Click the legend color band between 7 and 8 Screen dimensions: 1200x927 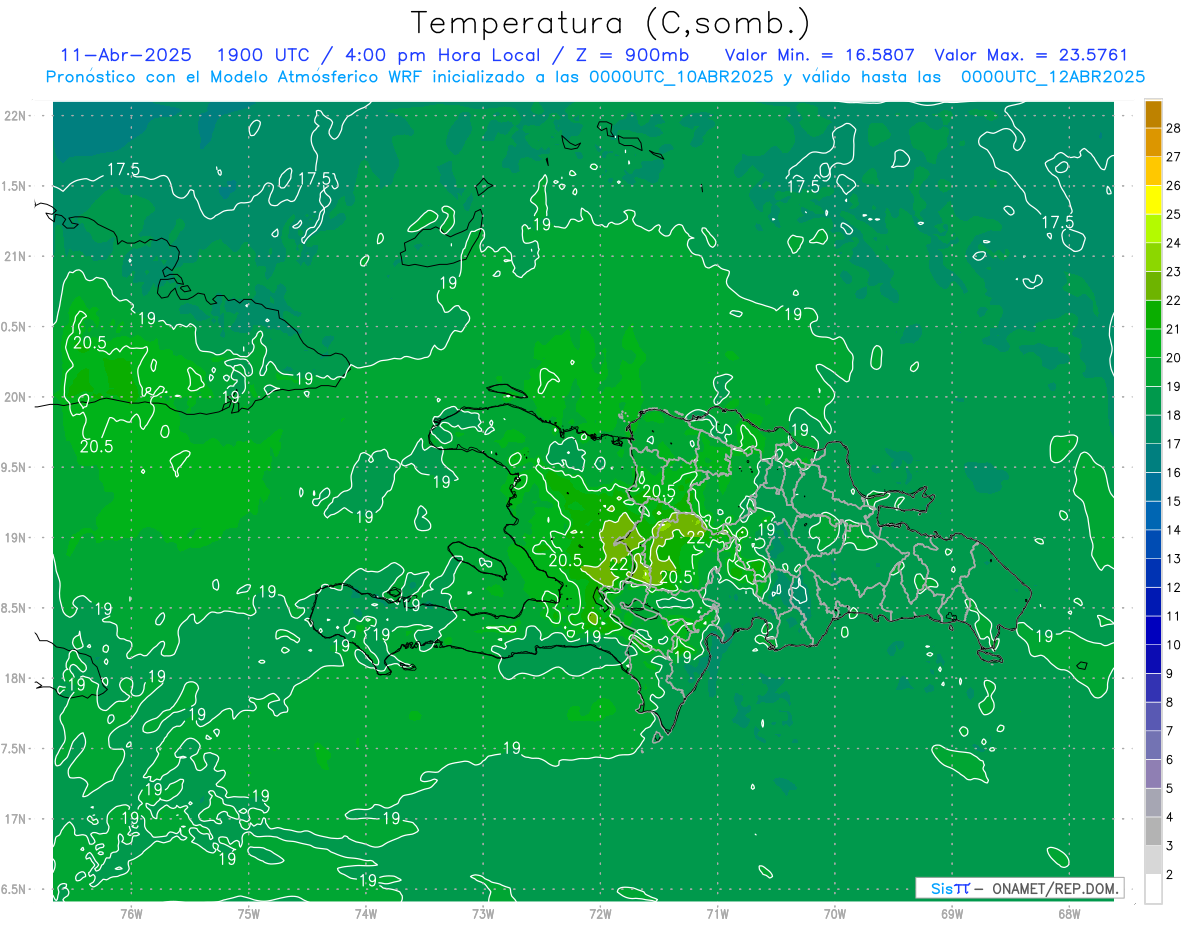(x=1153, y=716)
